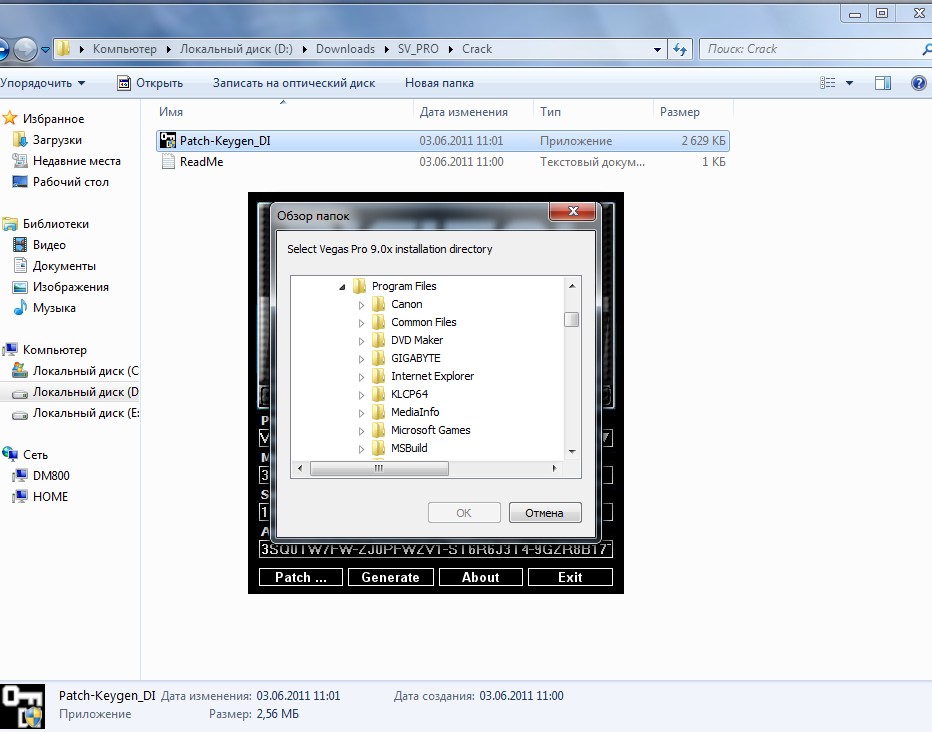The width and height of the screenshot is (932, 732).
Task: Go forward with navigation arrow
Action: click(25, 49)
